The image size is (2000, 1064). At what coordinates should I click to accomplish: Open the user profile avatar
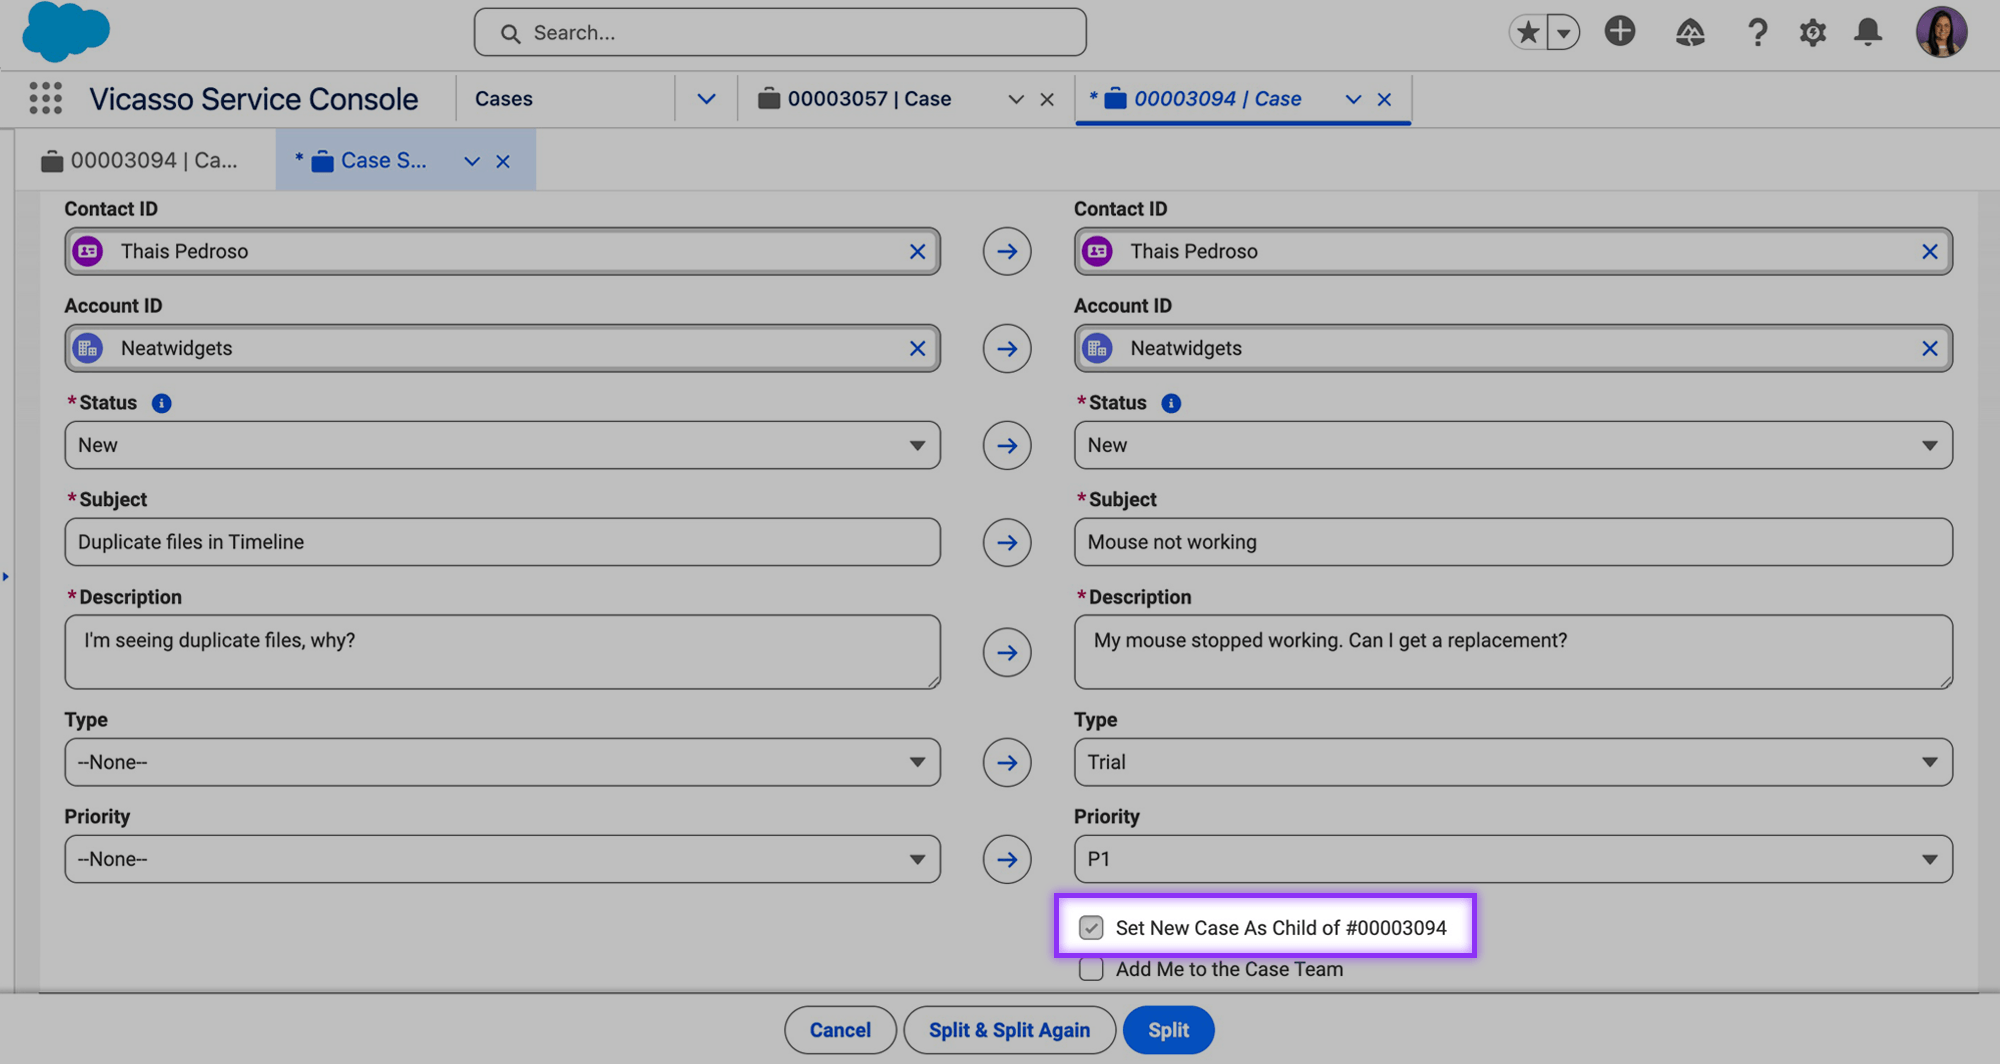point(1941,32)
